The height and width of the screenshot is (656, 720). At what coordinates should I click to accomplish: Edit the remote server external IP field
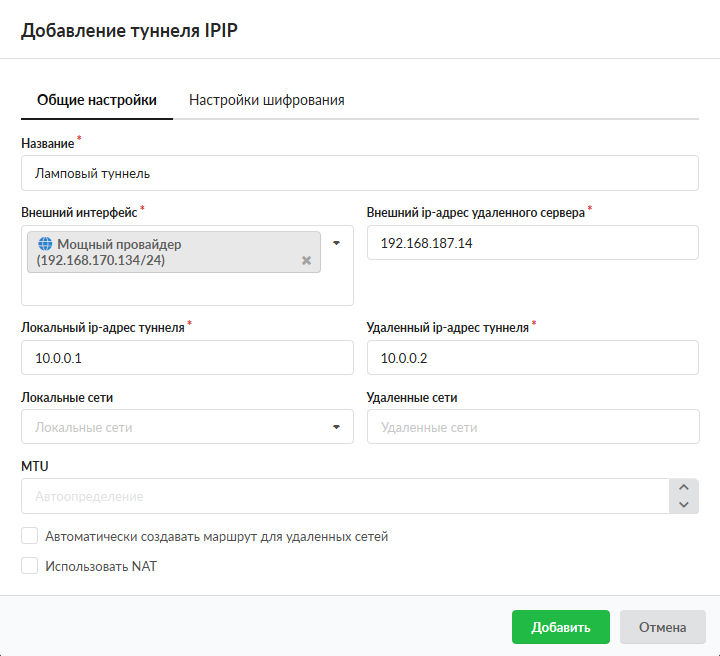point(532,242)
